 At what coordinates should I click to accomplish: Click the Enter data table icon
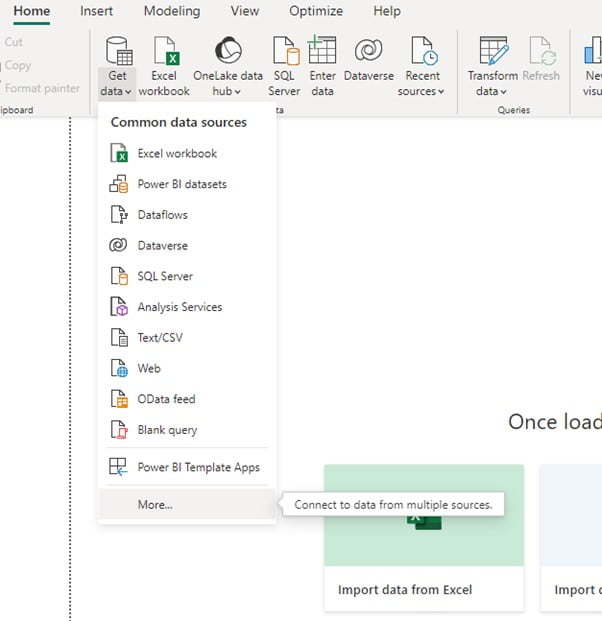pyautogui.click(x=322, y=51)
